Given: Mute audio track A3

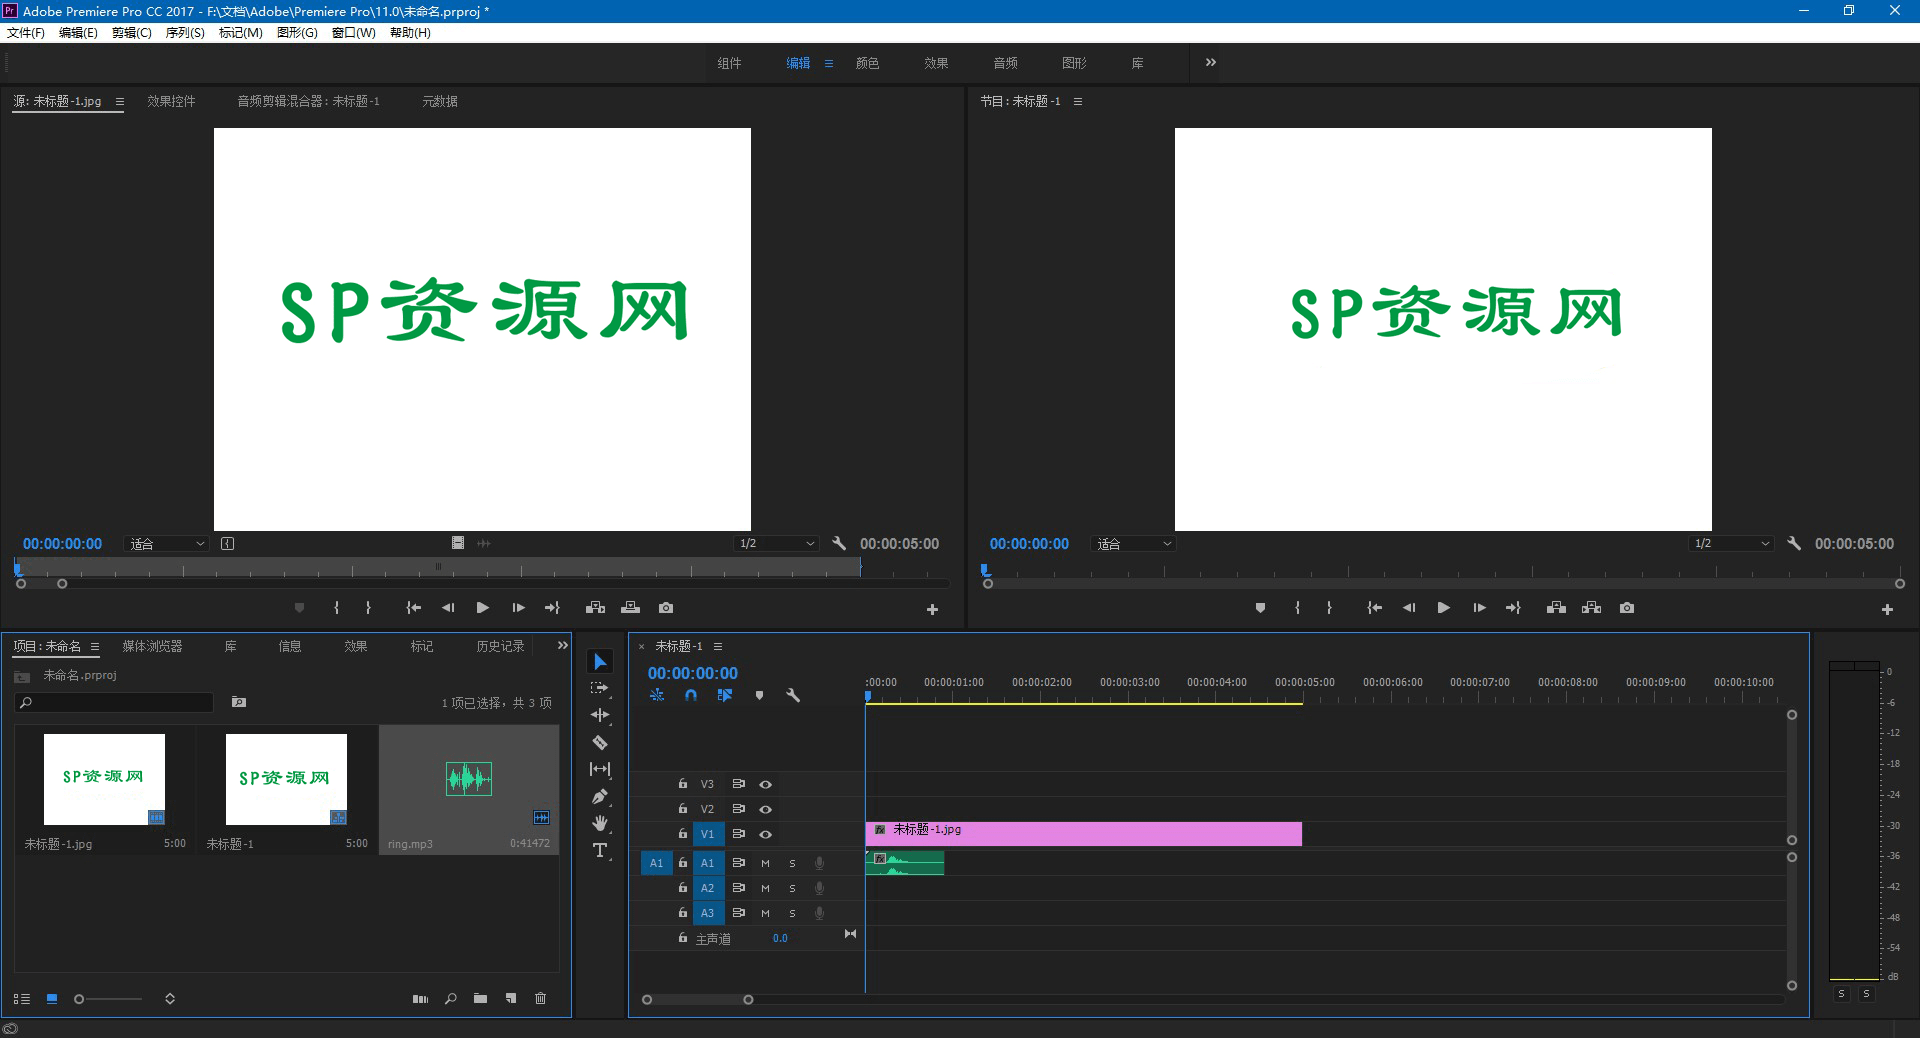Looking at the screenshot, I should pos(765,913).
